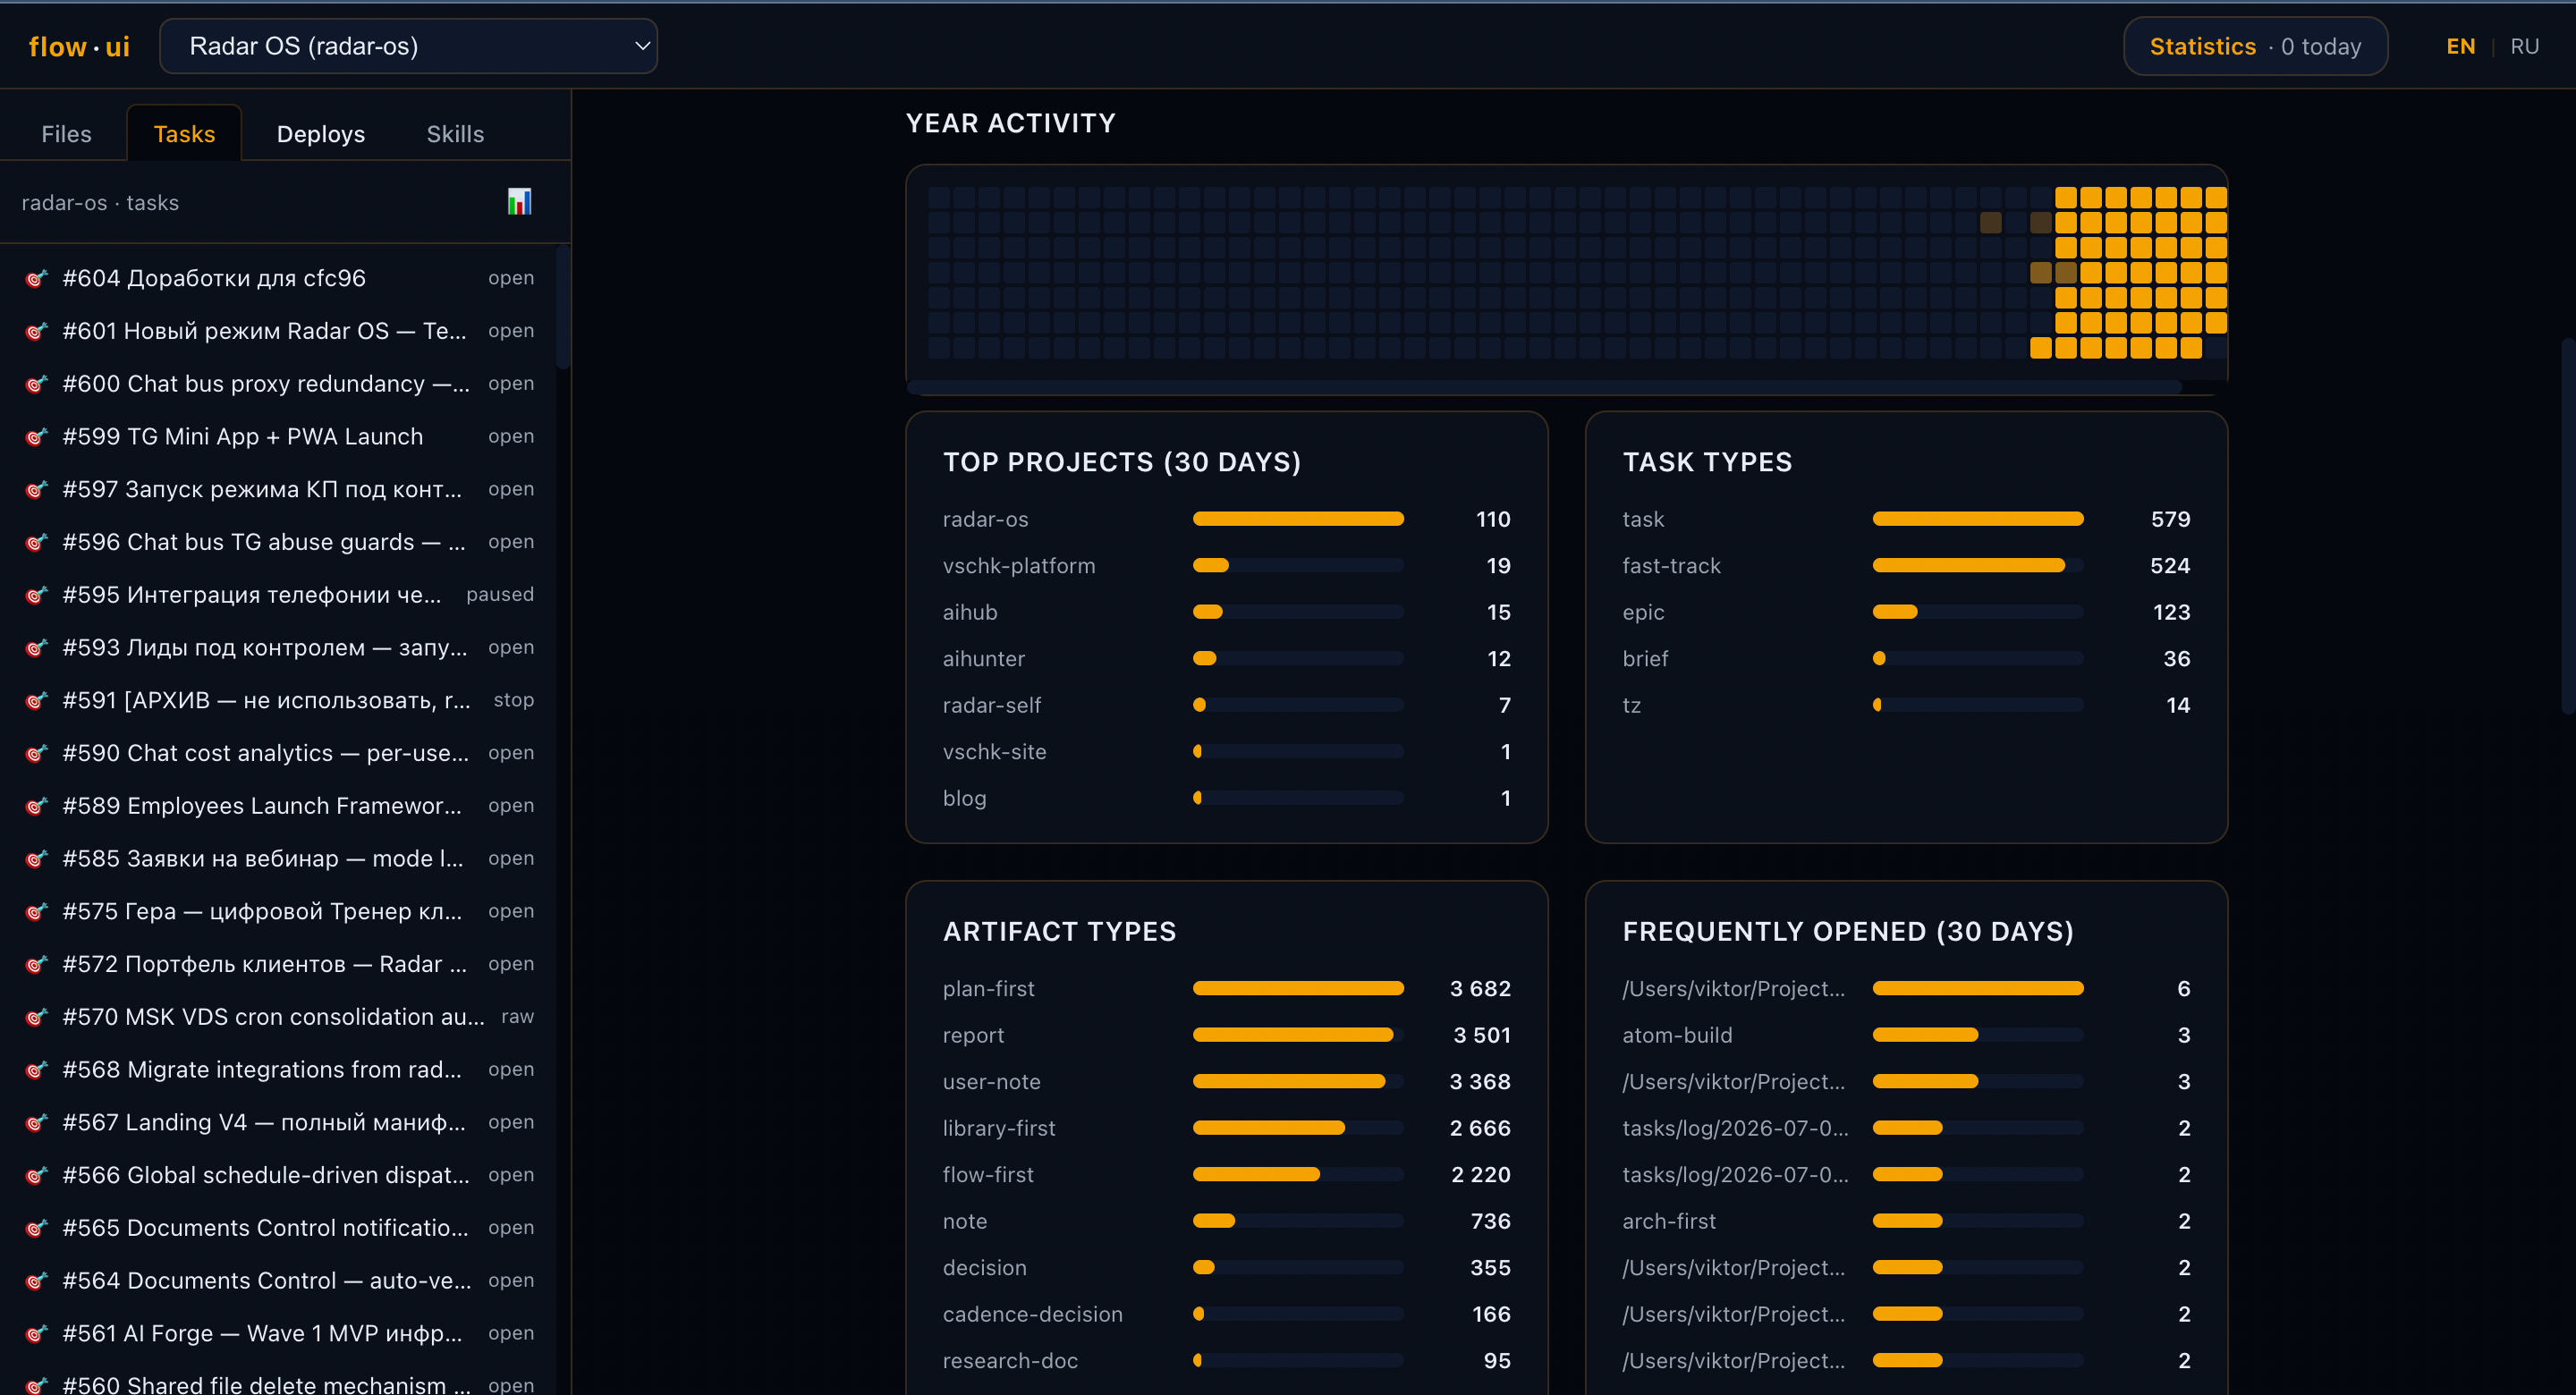Click the target icon beside task #604
2576x1395 pixels.
[36, 278]
